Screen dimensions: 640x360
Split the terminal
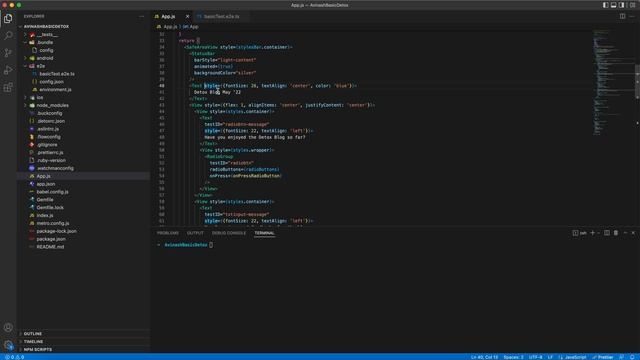pyautogui.click(x=607, y=233)
